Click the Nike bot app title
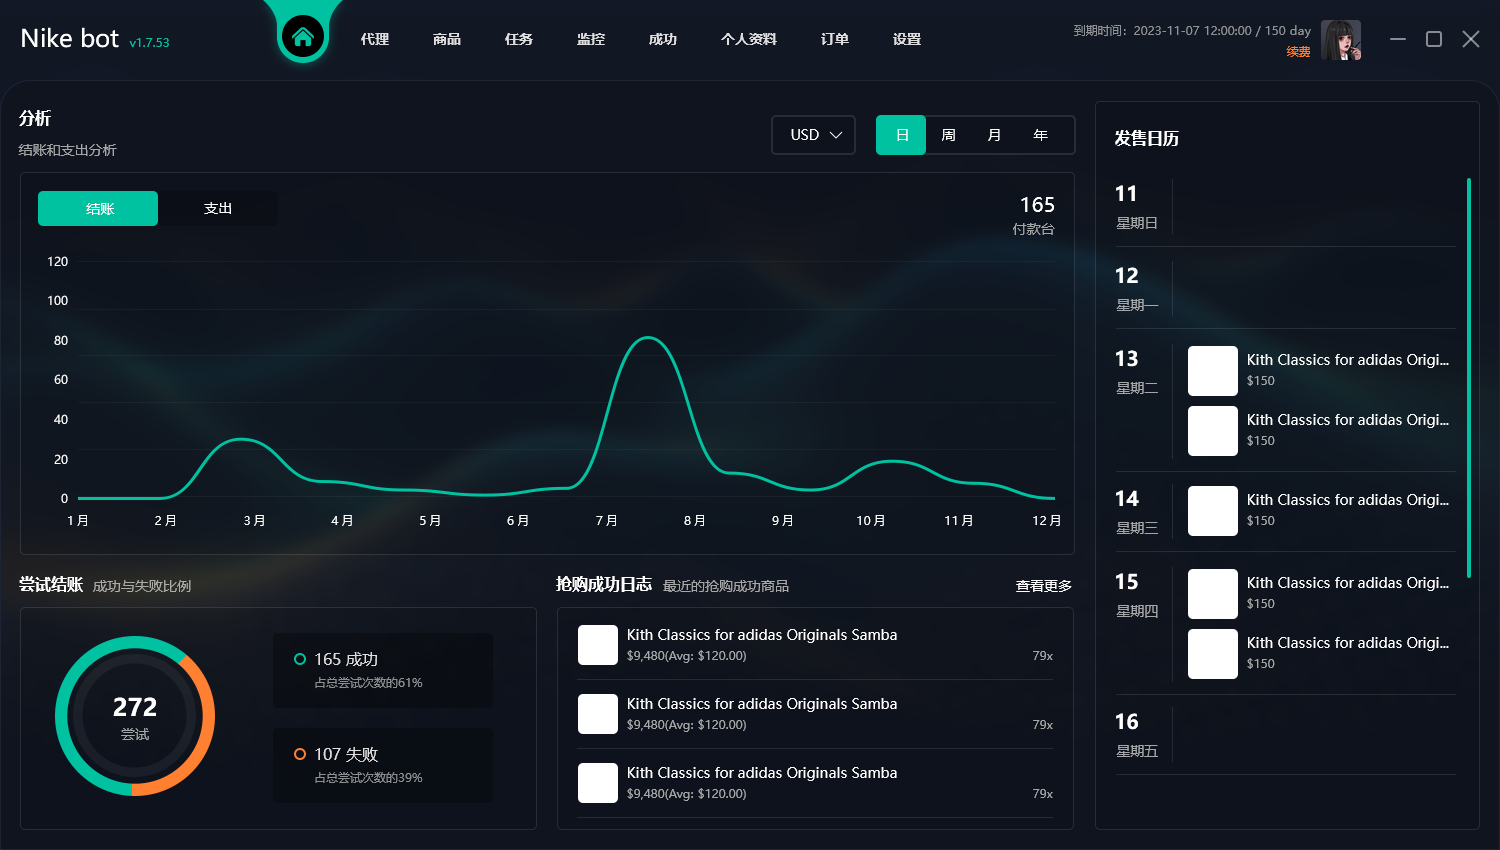 (x=70, y=38)
